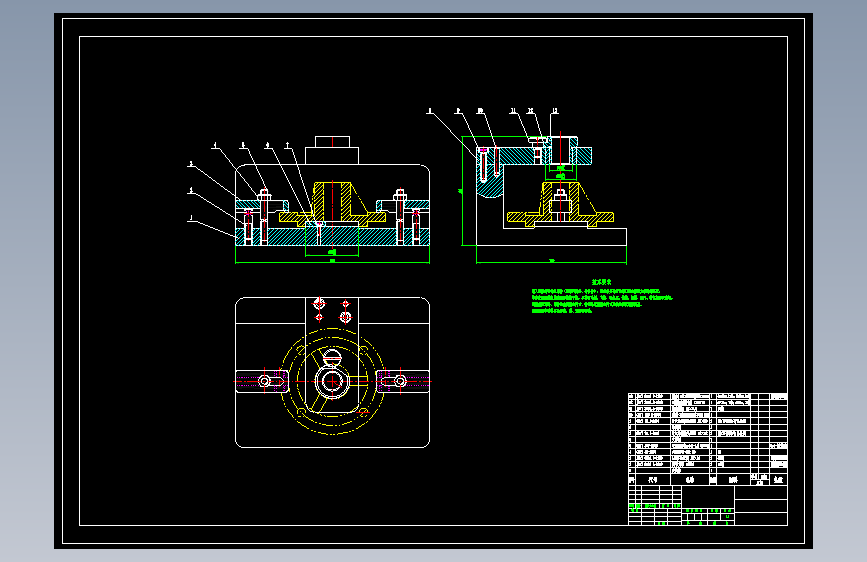Pick balloon label 11 above side view

[x=513, y=111]
